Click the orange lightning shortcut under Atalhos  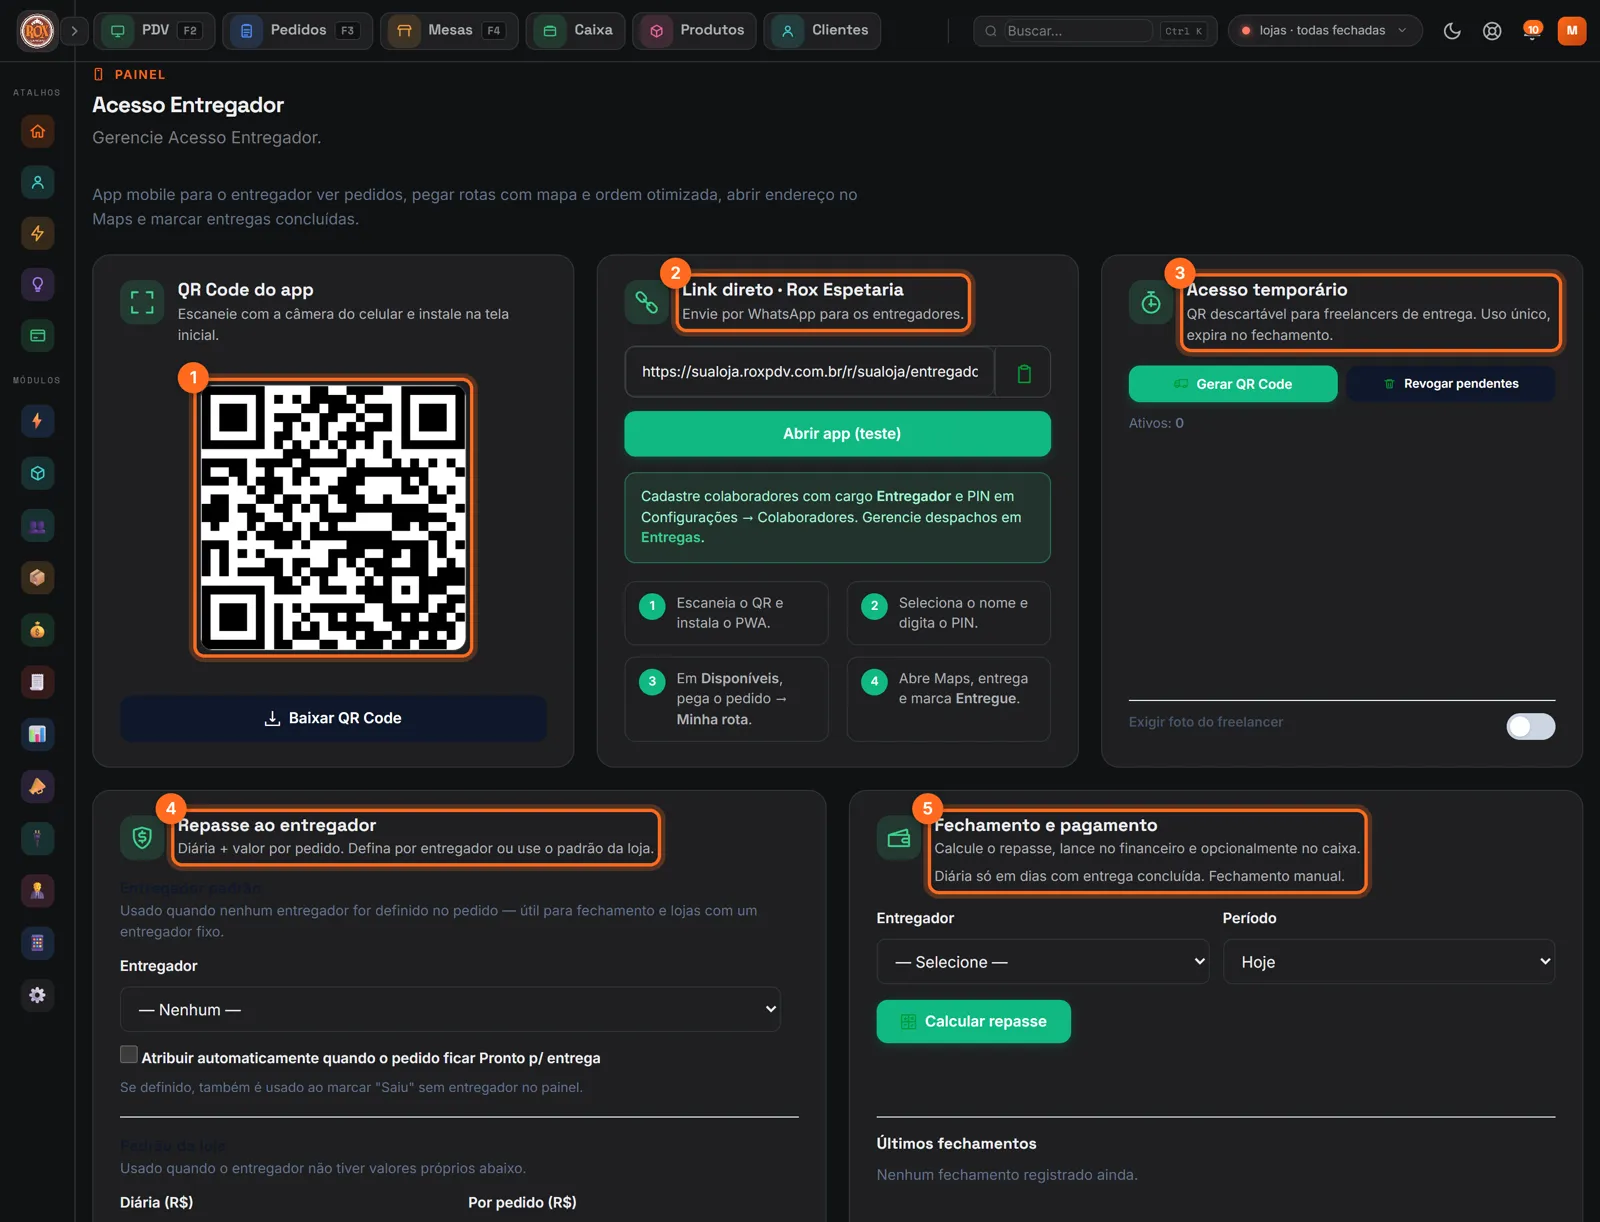tap(37, 233)
